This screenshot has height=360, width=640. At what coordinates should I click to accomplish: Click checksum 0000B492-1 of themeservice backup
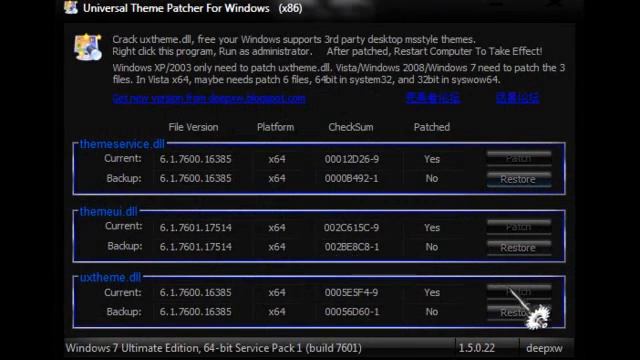[x=351, y=178]
